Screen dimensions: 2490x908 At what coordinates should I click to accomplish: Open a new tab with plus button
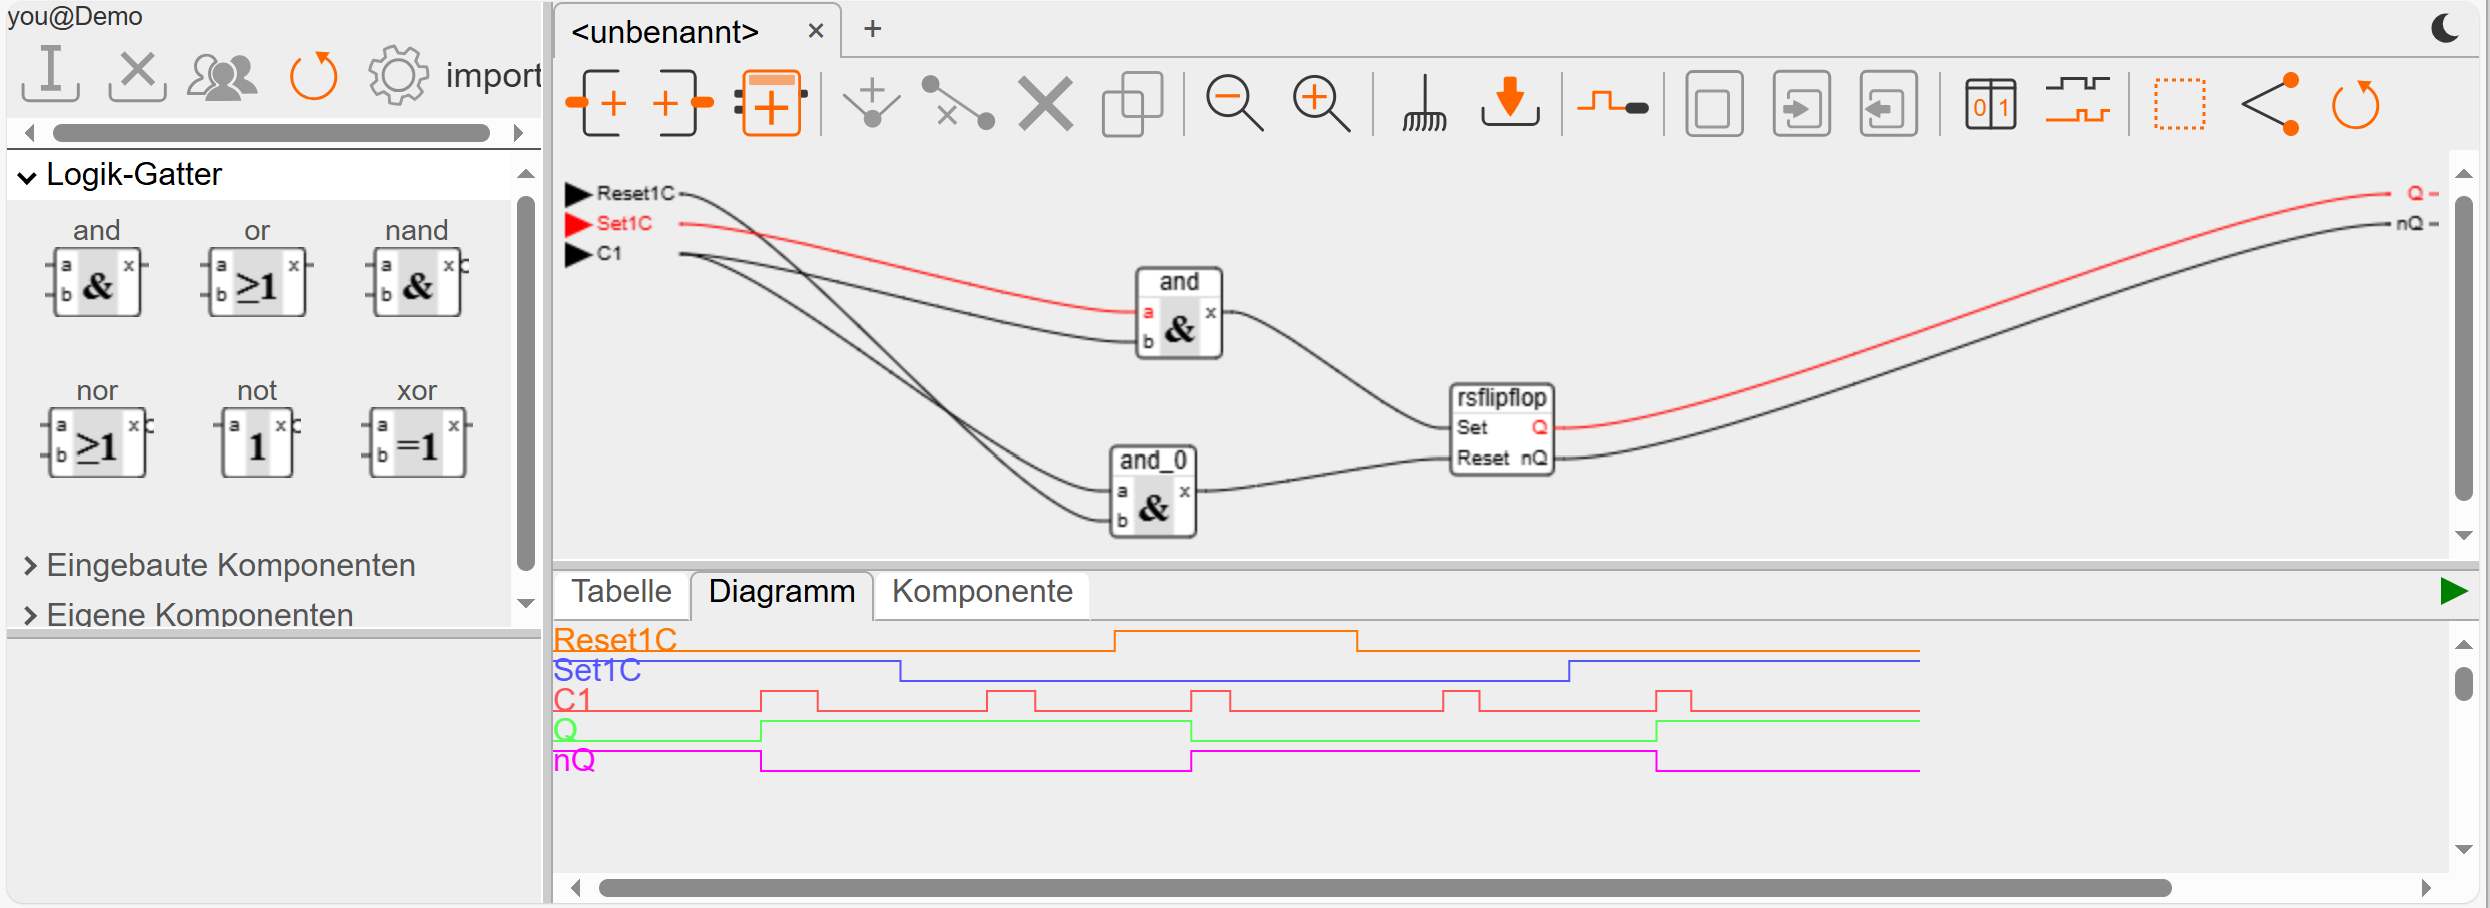pos(873,29)
